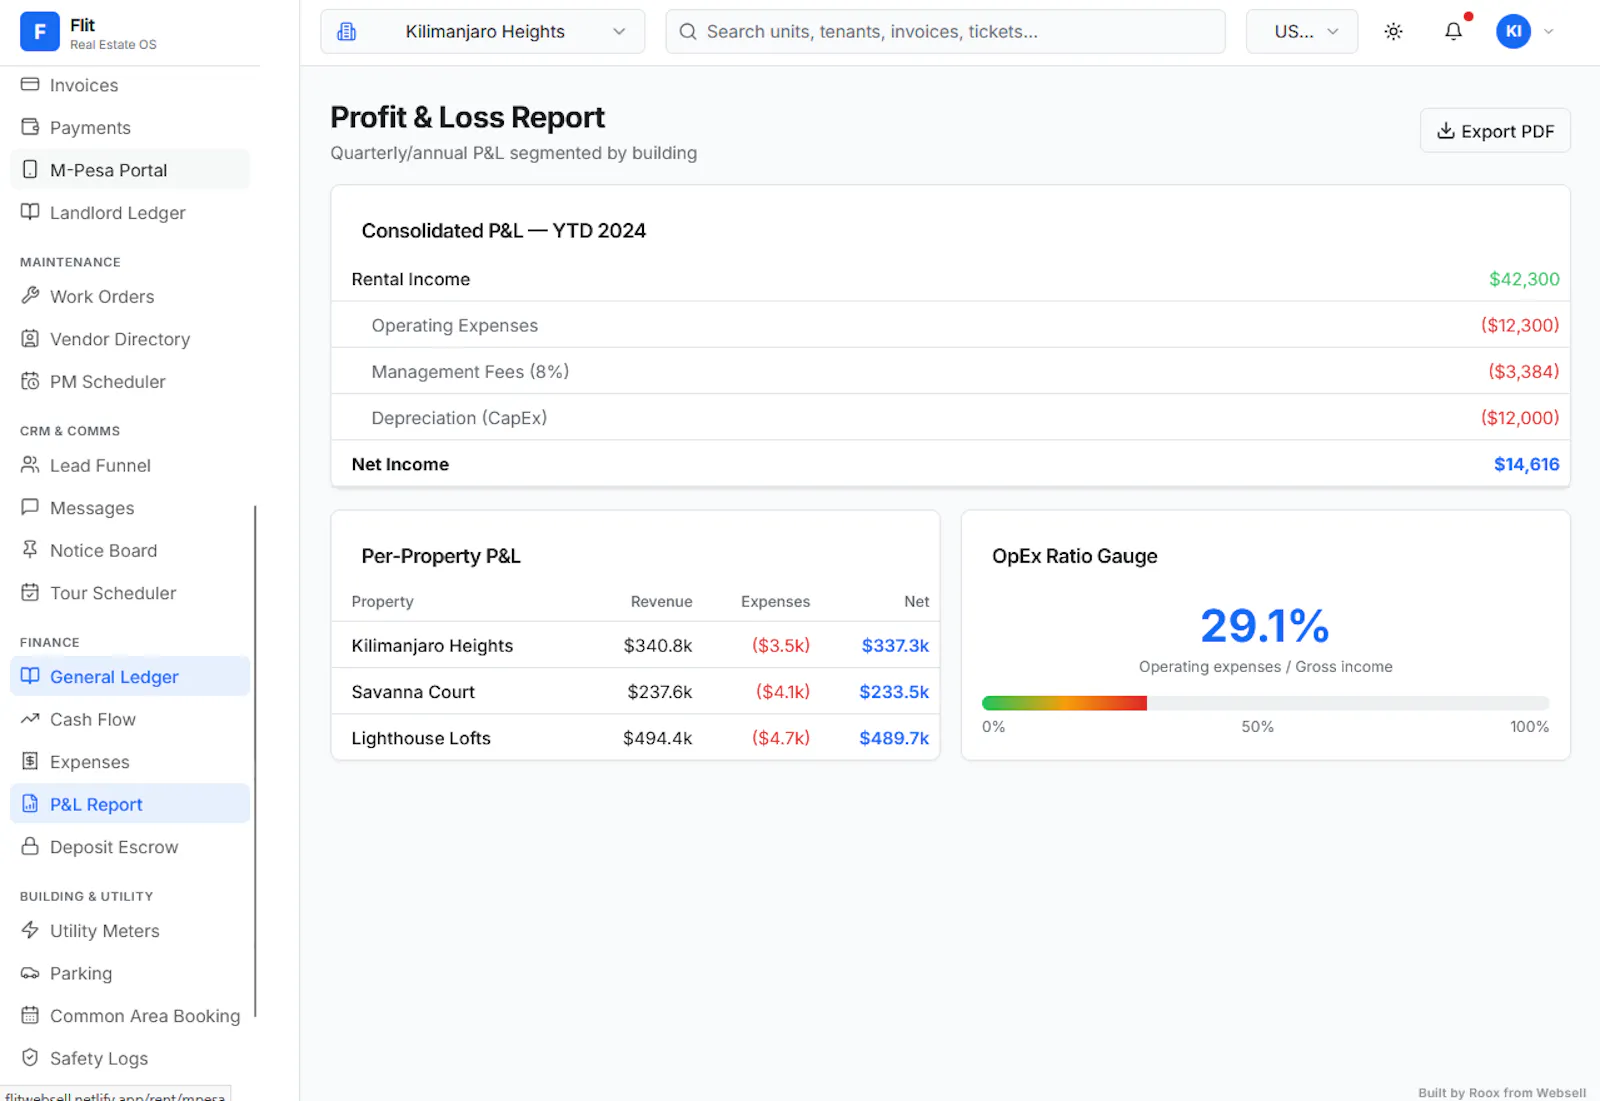Image resolution: width=1600 pixels, height=1101 pixels.
Task: Click the General Ledger book icon
Action: point(30,676)
